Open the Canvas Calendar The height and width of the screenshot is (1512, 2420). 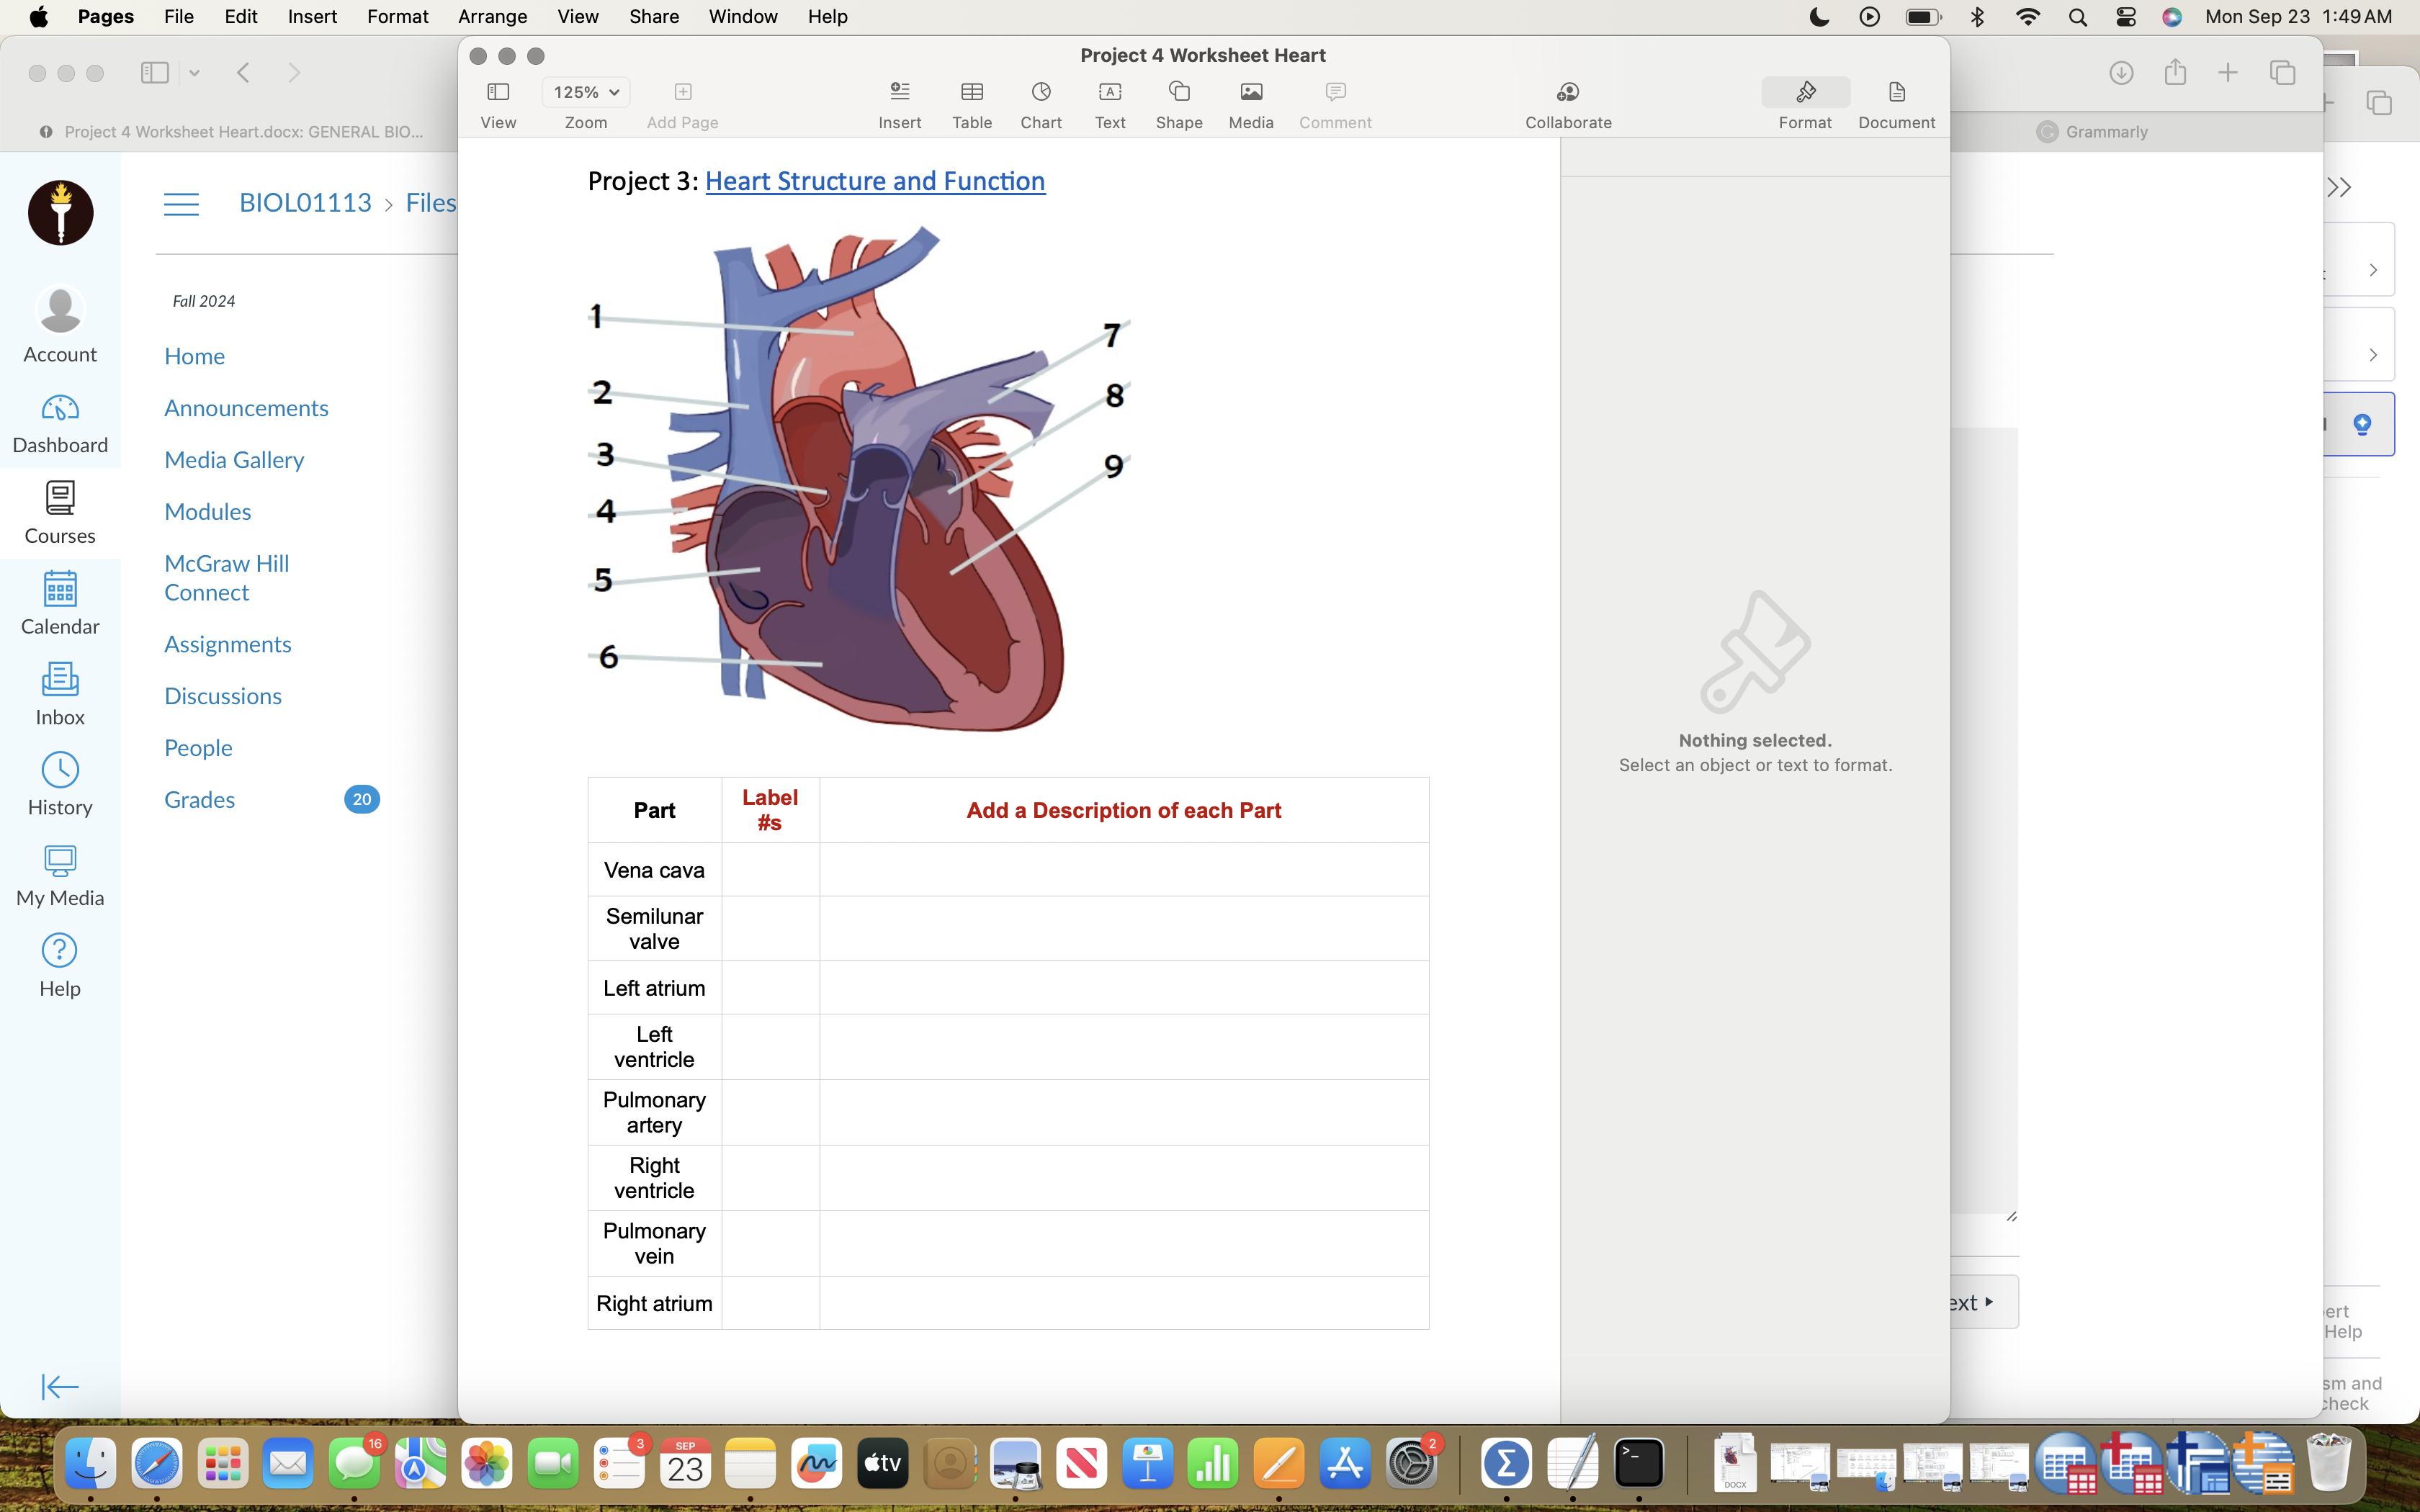(x=60, y=604)
